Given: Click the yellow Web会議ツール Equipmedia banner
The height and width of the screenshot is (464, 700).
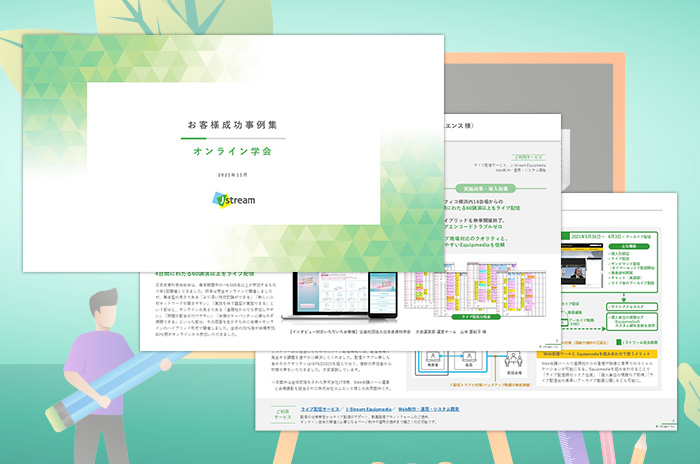Looking at the screenshot, I should click(x=597, y=354).
